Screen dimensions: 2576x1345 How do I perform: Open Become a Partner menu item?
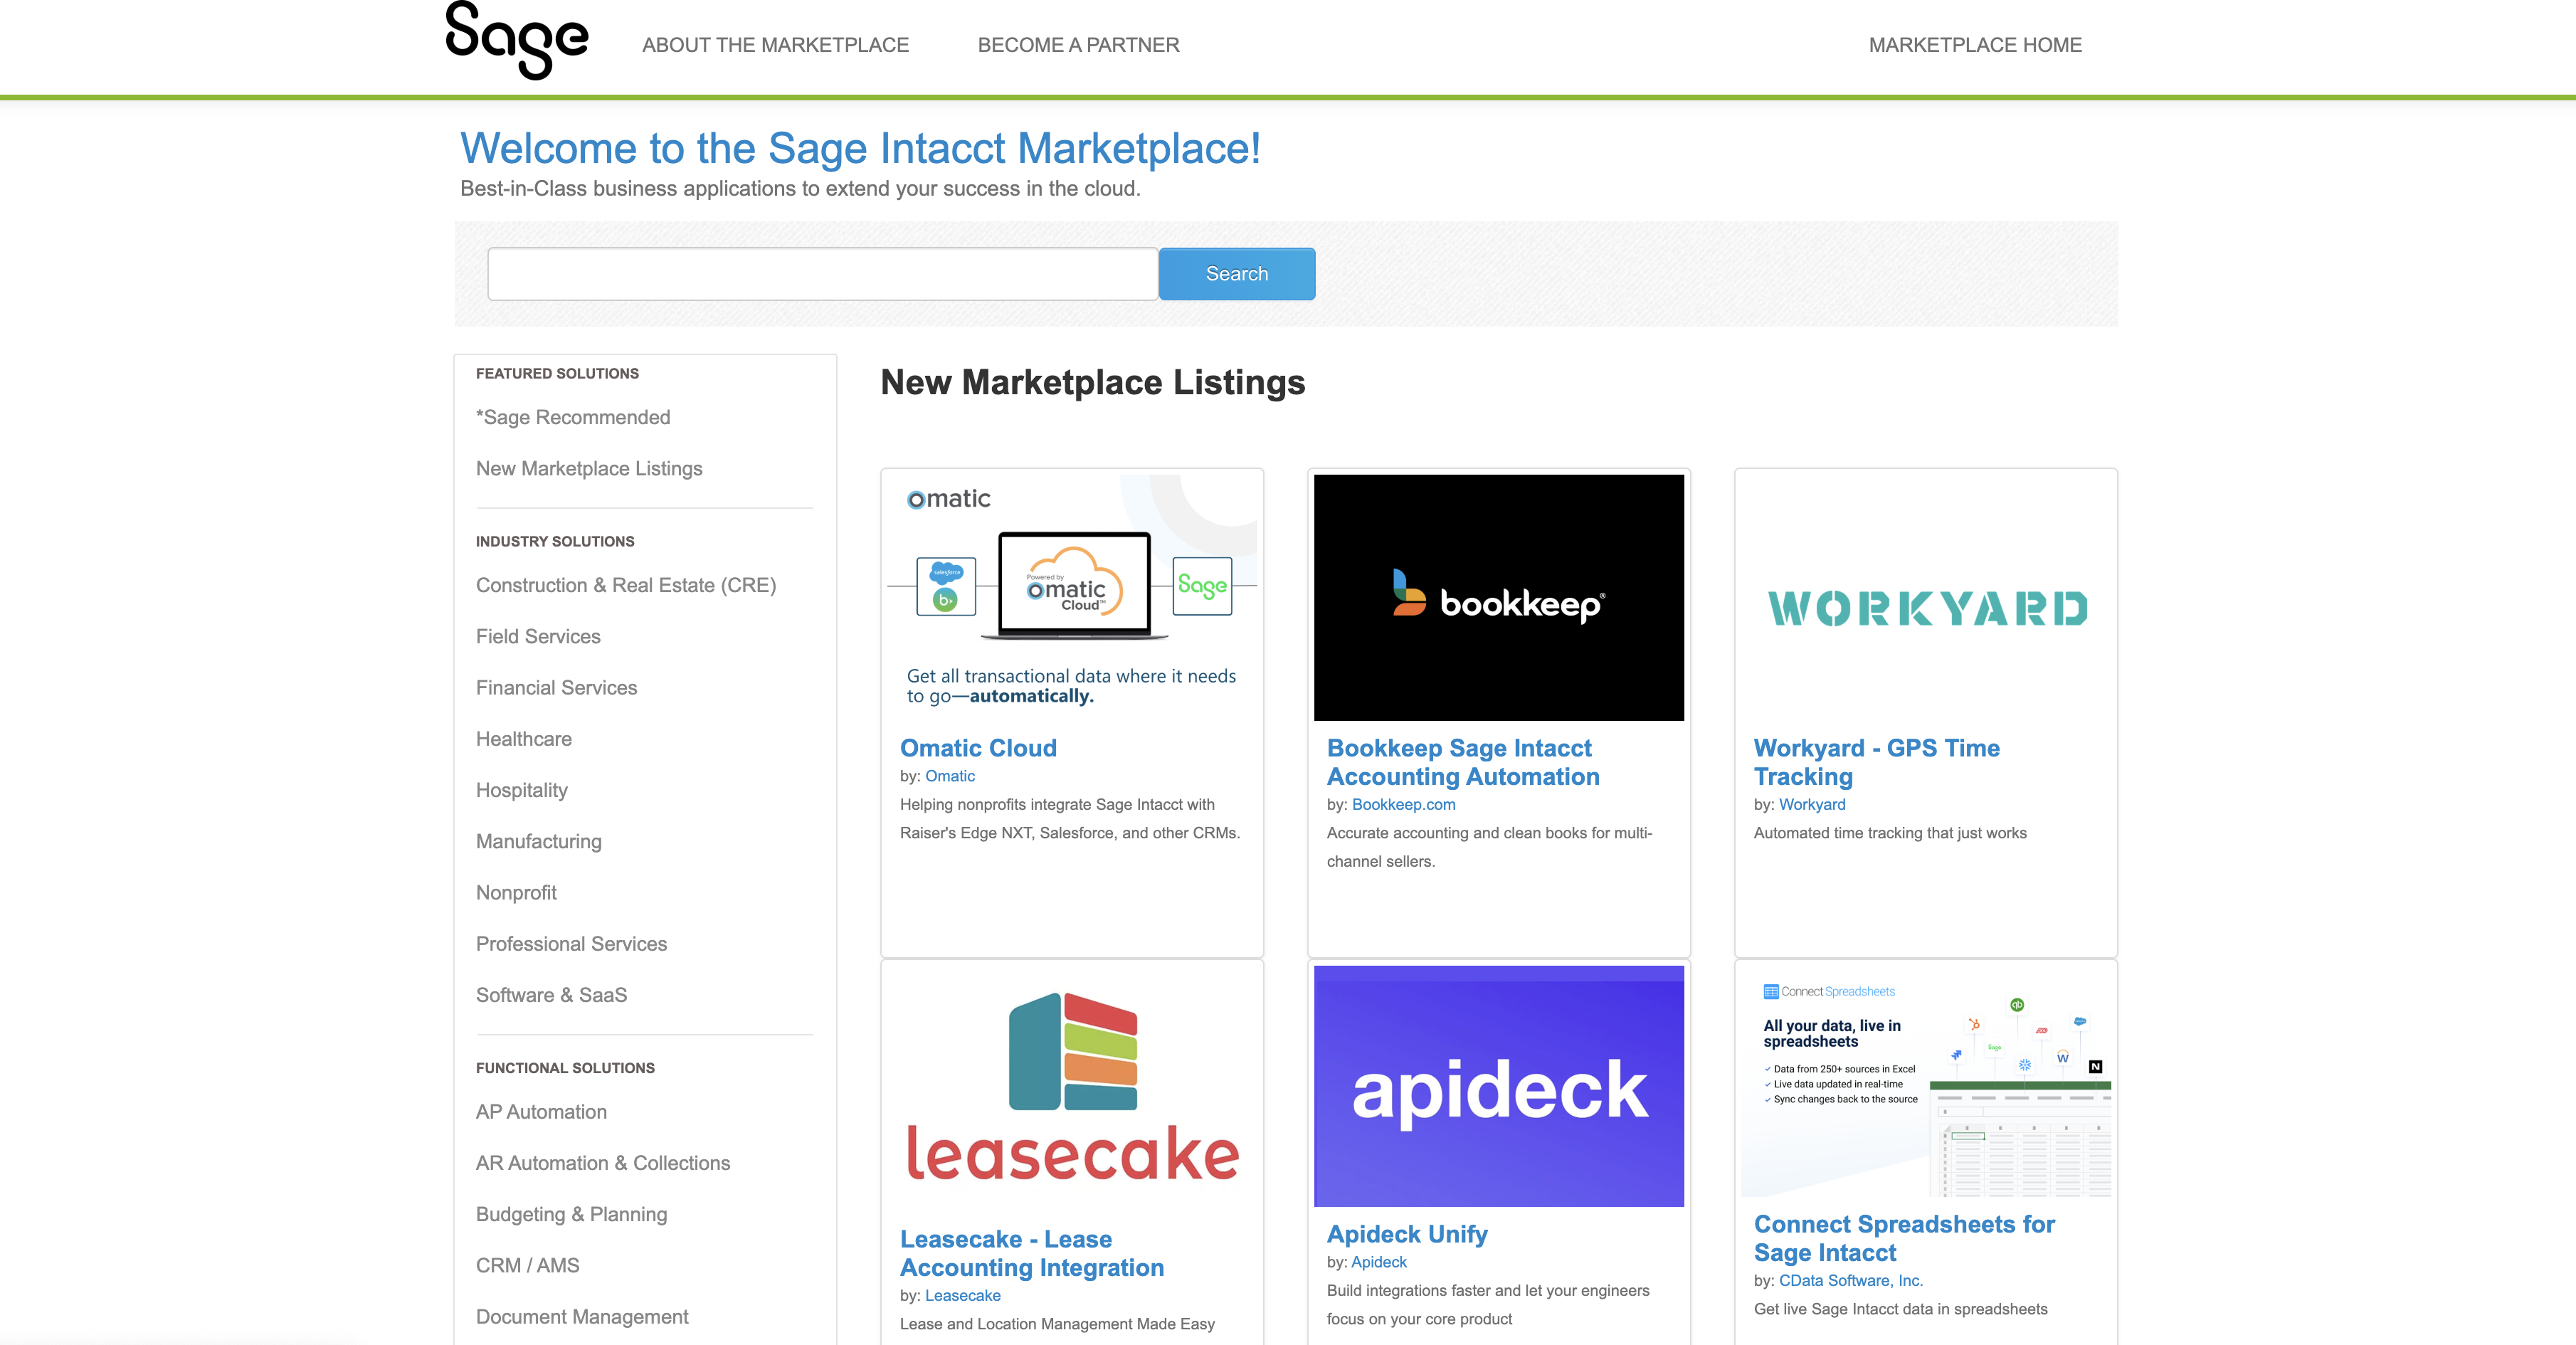[1078, 45]
